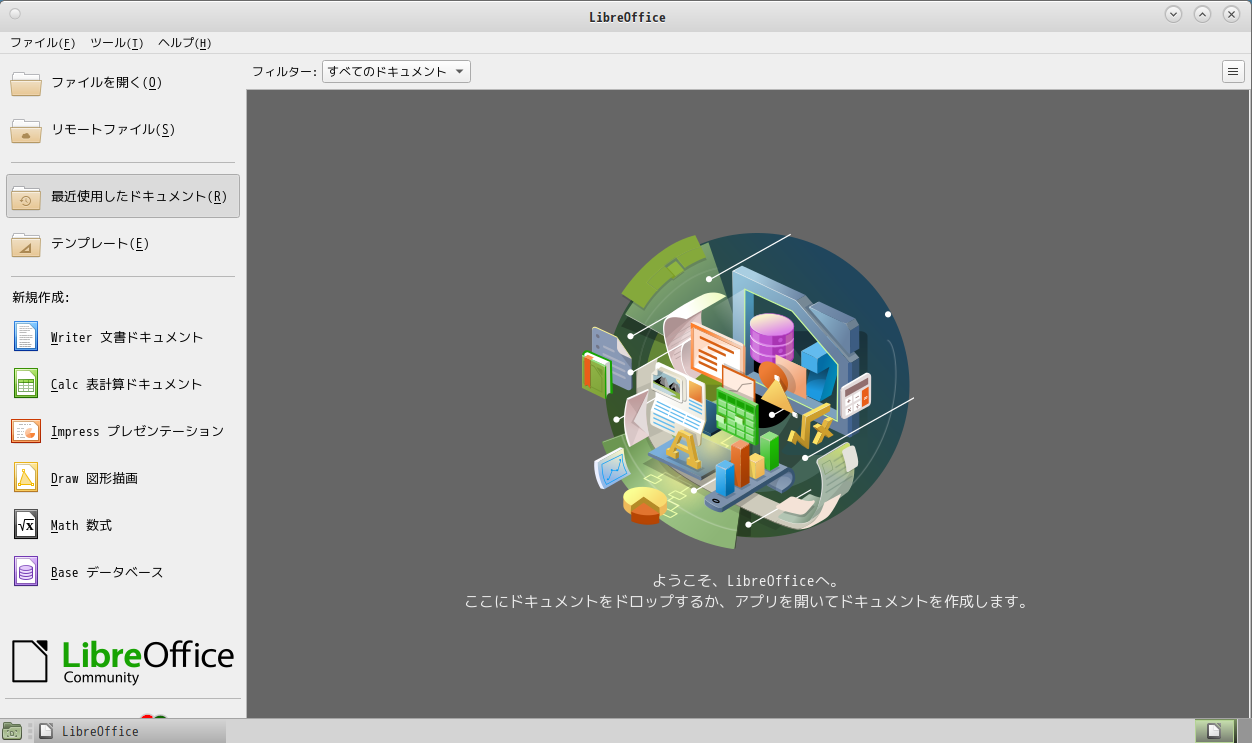Click the Calc spreadsheet icon
1252x743 pixels.
(26, 384)
